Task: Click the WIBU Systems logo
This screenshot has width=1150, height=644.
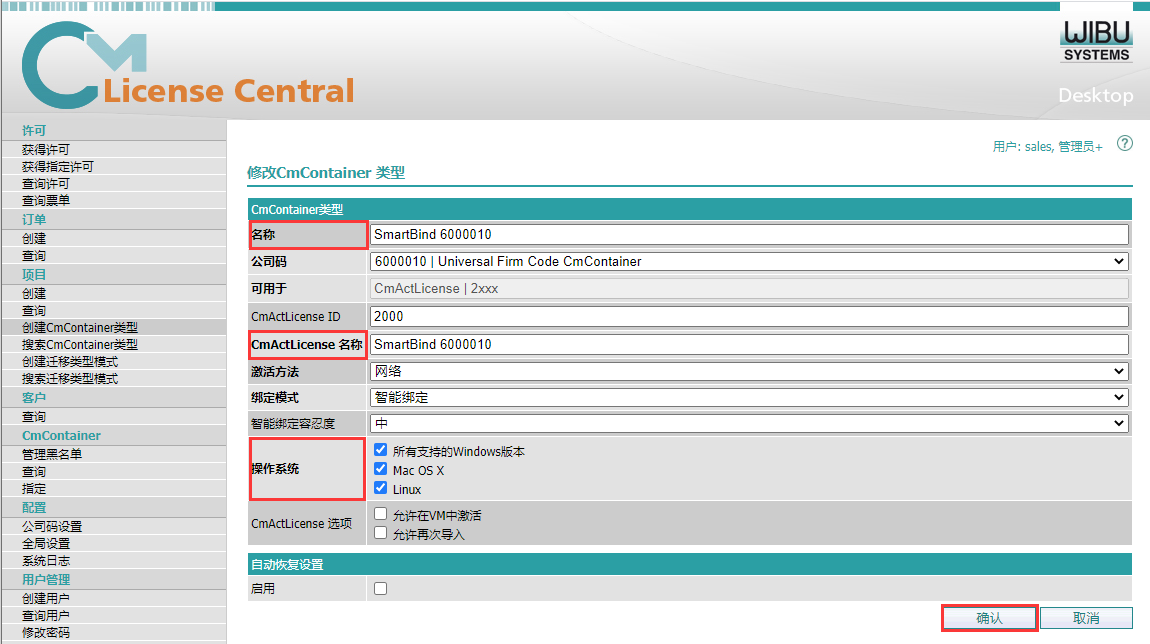Action: [x=1096, y=41]
